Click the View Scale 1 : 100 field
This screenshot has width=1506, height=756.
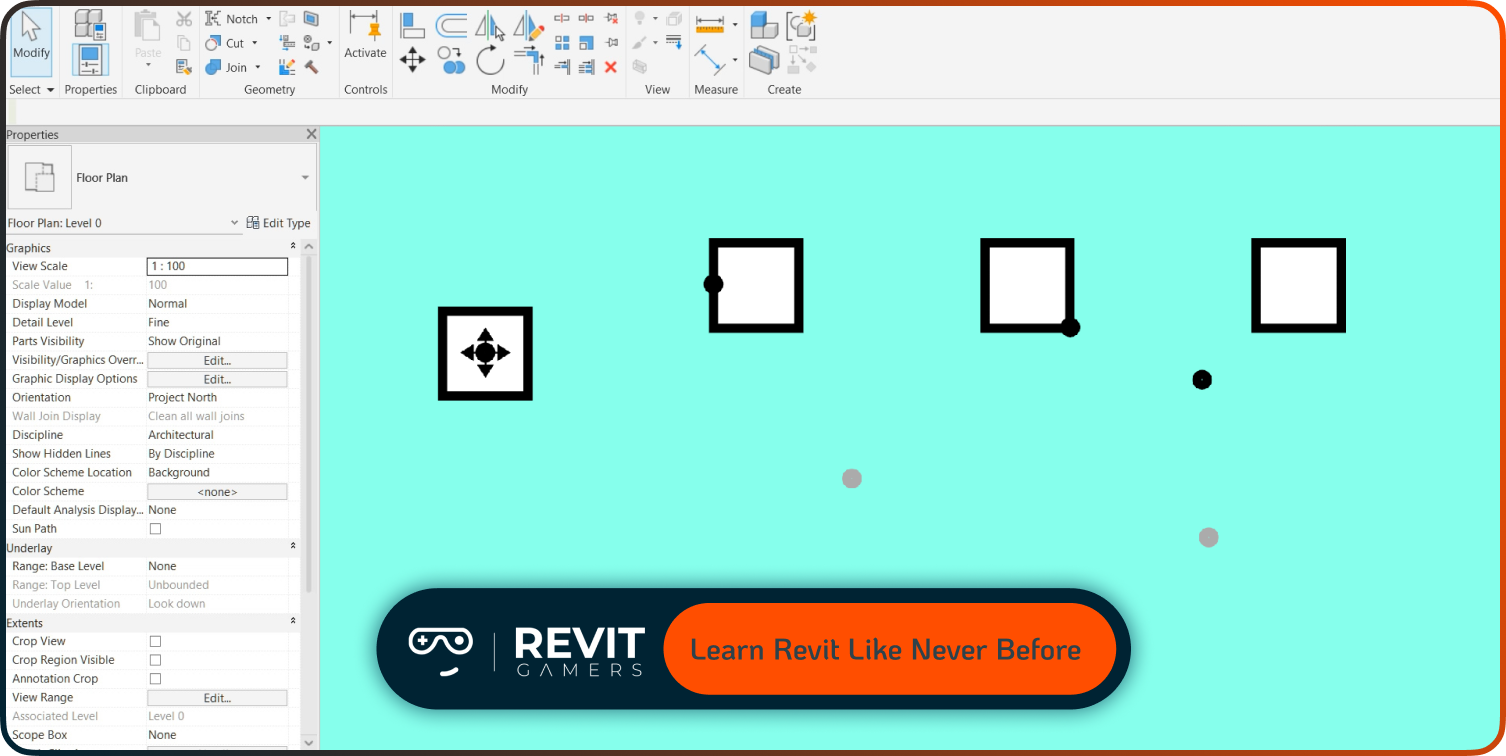(217, 266)
